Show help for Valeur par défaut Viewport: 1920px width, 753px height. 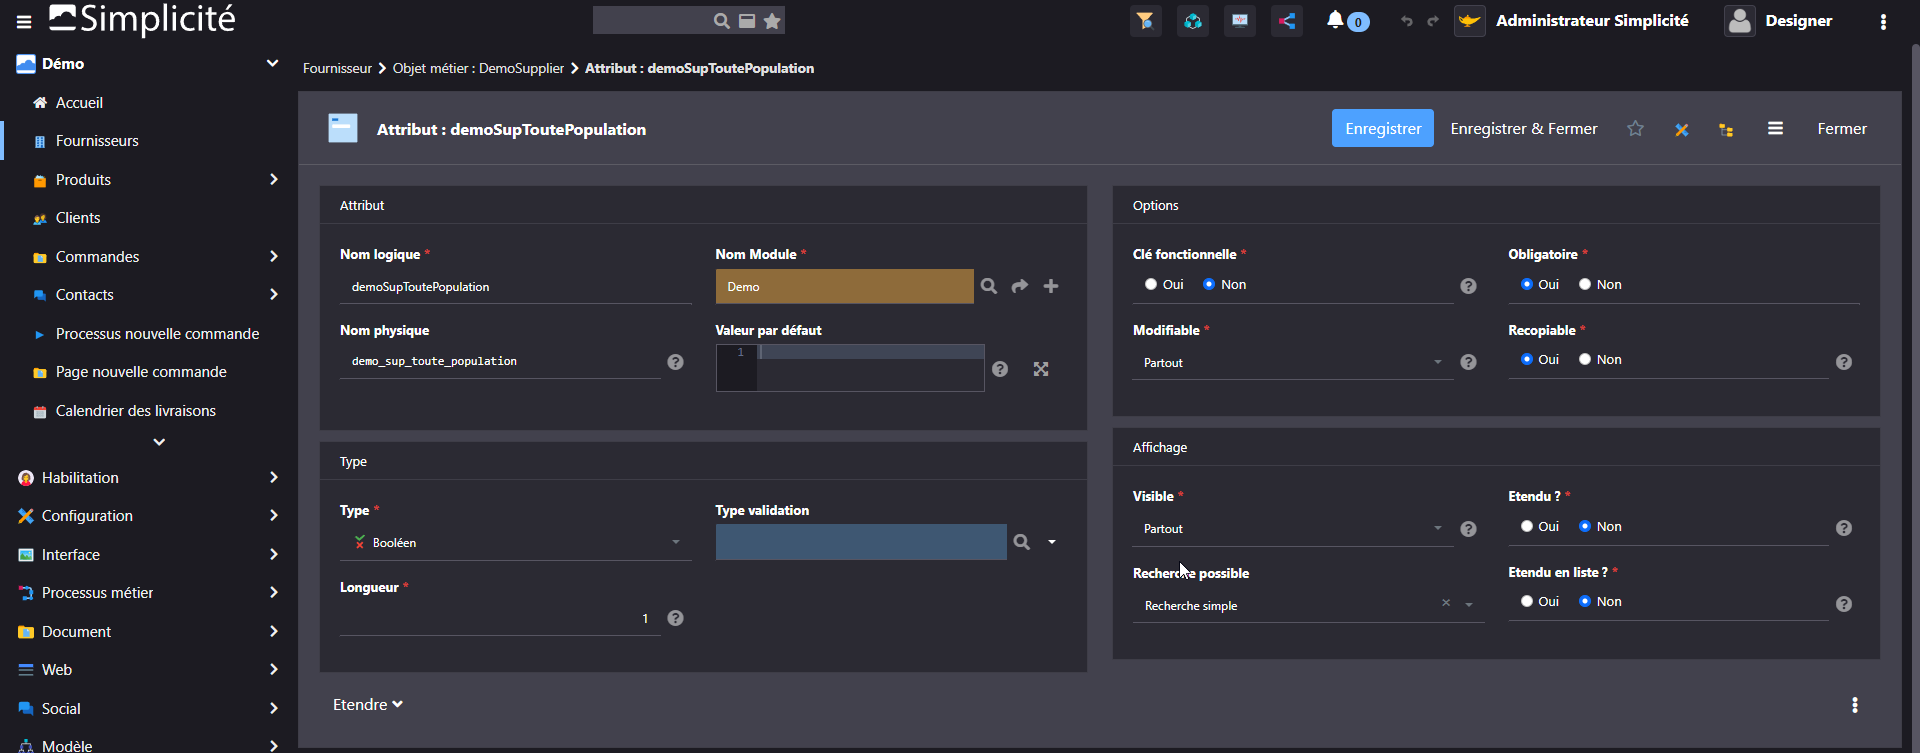(x=1000, y=369)
